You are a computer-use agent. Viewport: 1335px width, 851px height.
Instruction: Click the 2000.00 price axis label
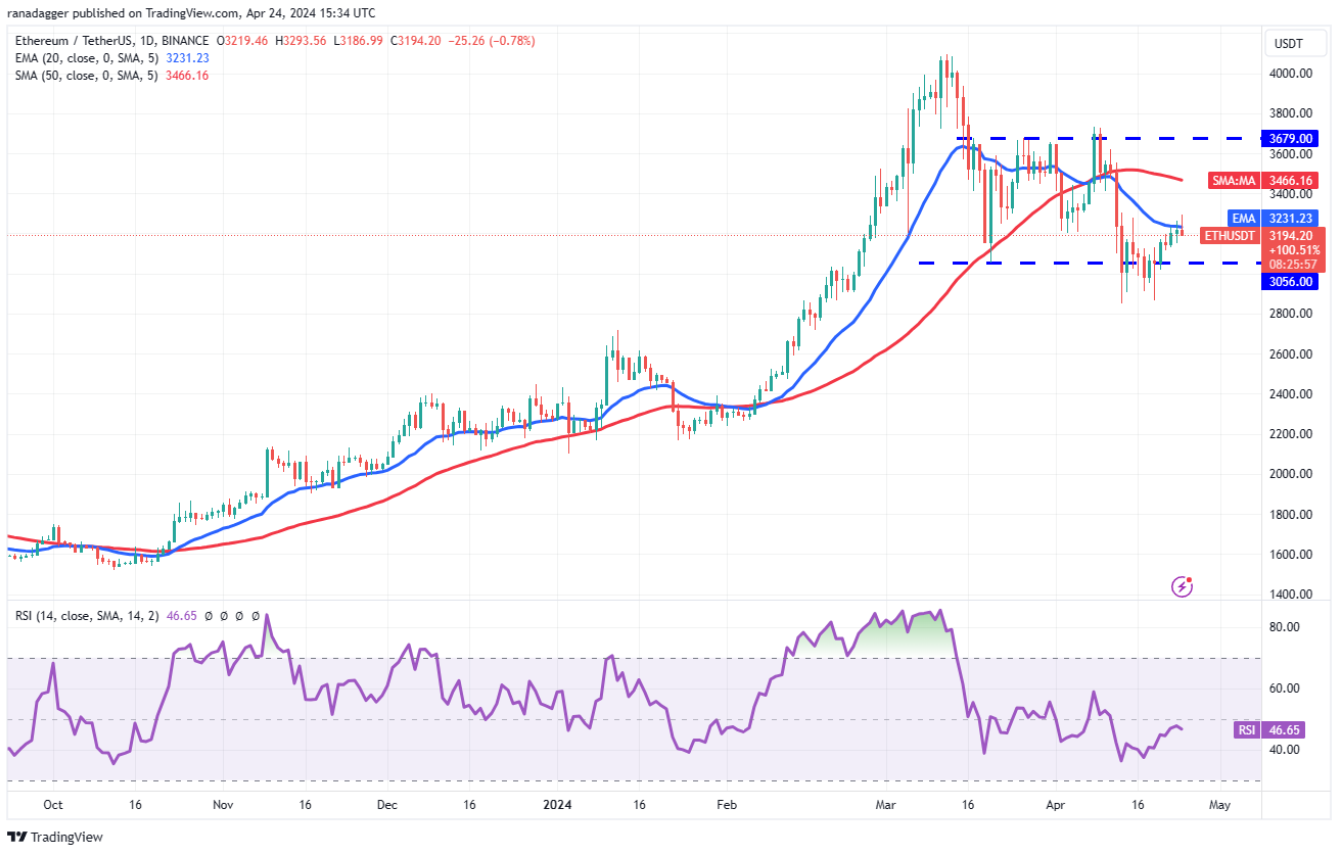click(x=1293, y=474)
